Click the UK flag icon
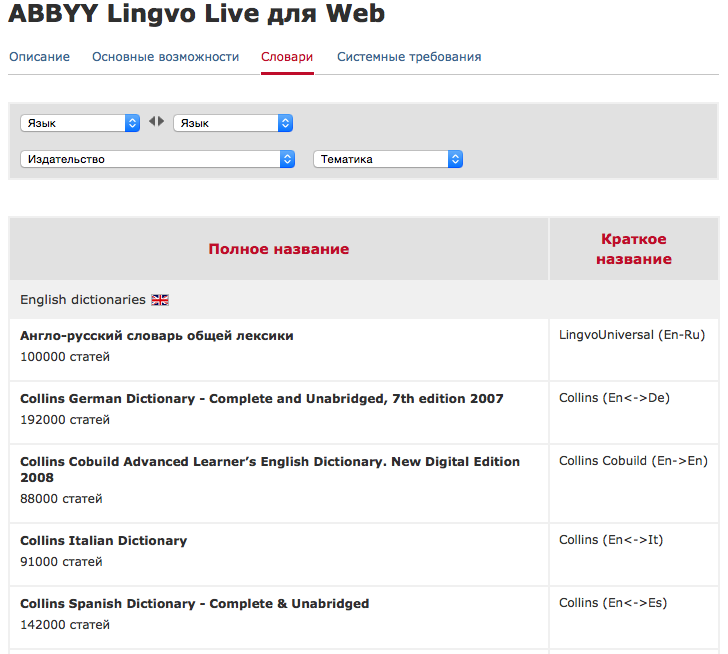This screenshot has width=728, height=654. 160,300
